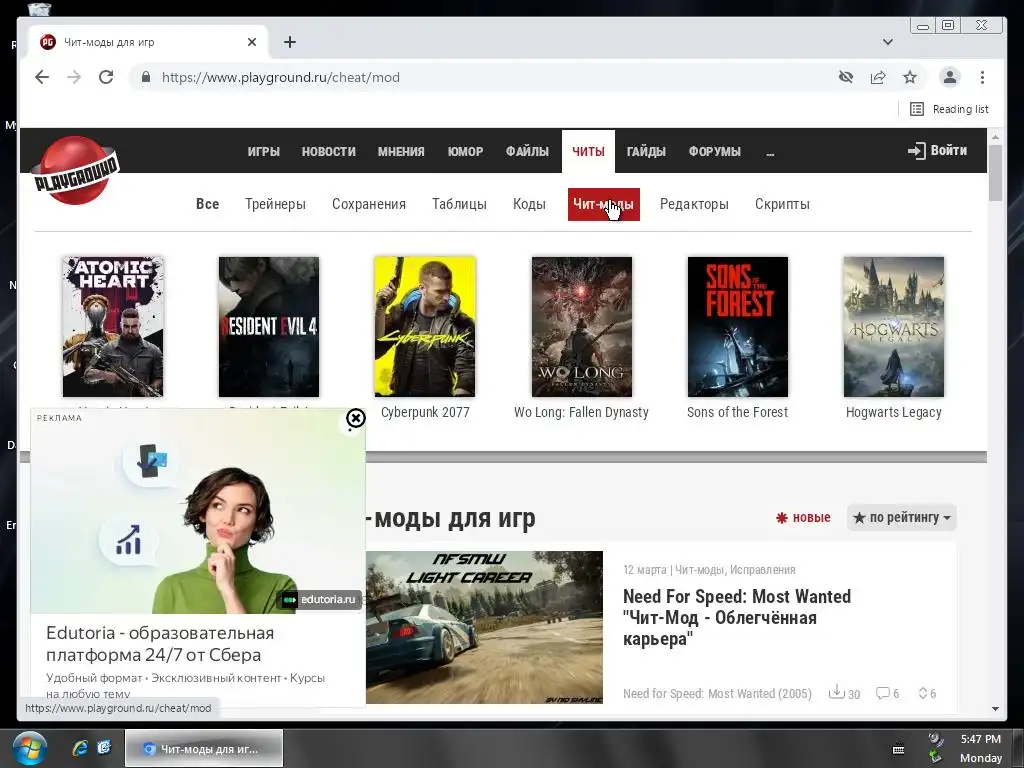
Task: Select the Чит-моды filter tab
Action: click(603, 204)
